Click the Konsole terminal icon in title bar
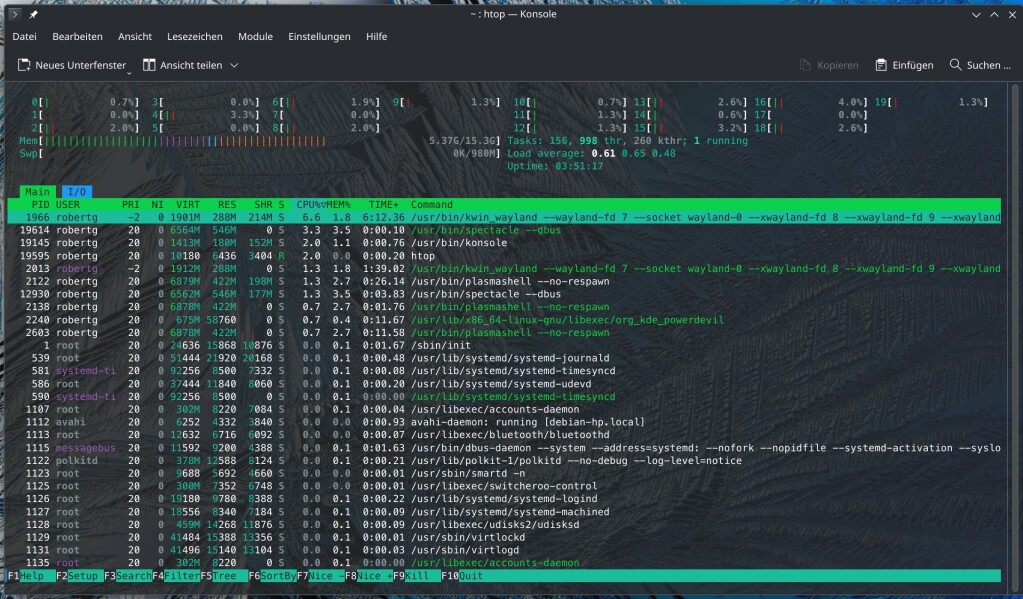This screenshot has height=599, width=1023. tap(13, 15)
